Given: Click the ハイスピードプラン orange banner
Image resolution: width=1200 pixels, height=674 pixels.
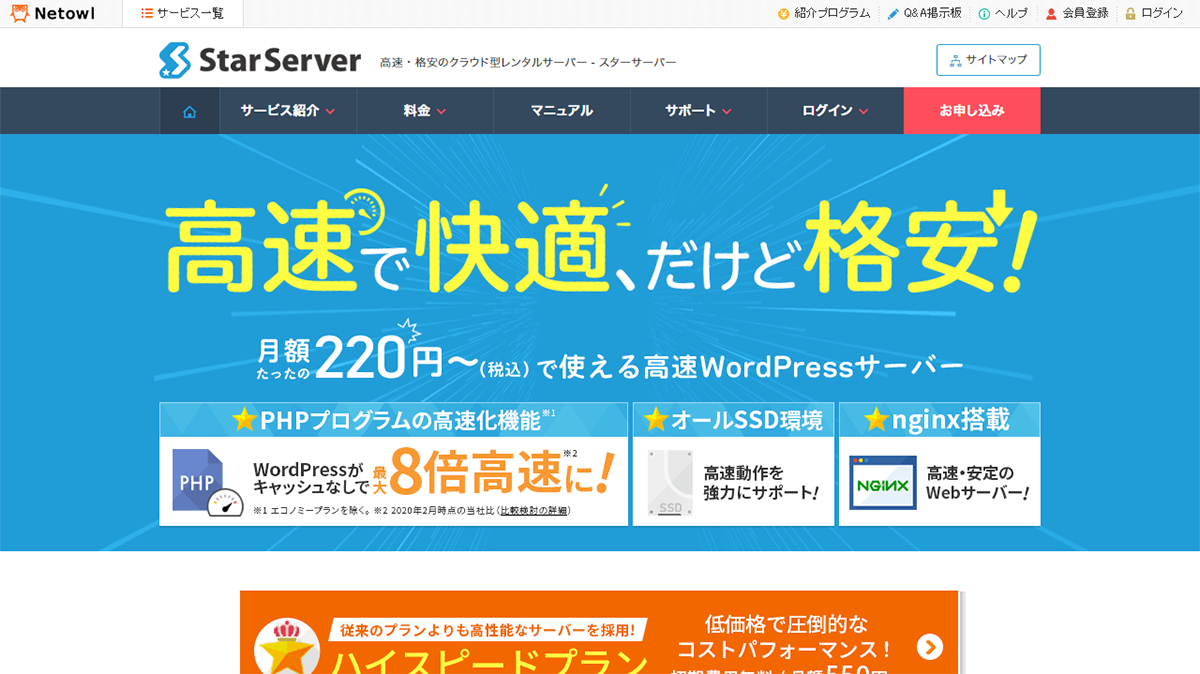Looking at the screenshot, I should [x=600, y=635].
